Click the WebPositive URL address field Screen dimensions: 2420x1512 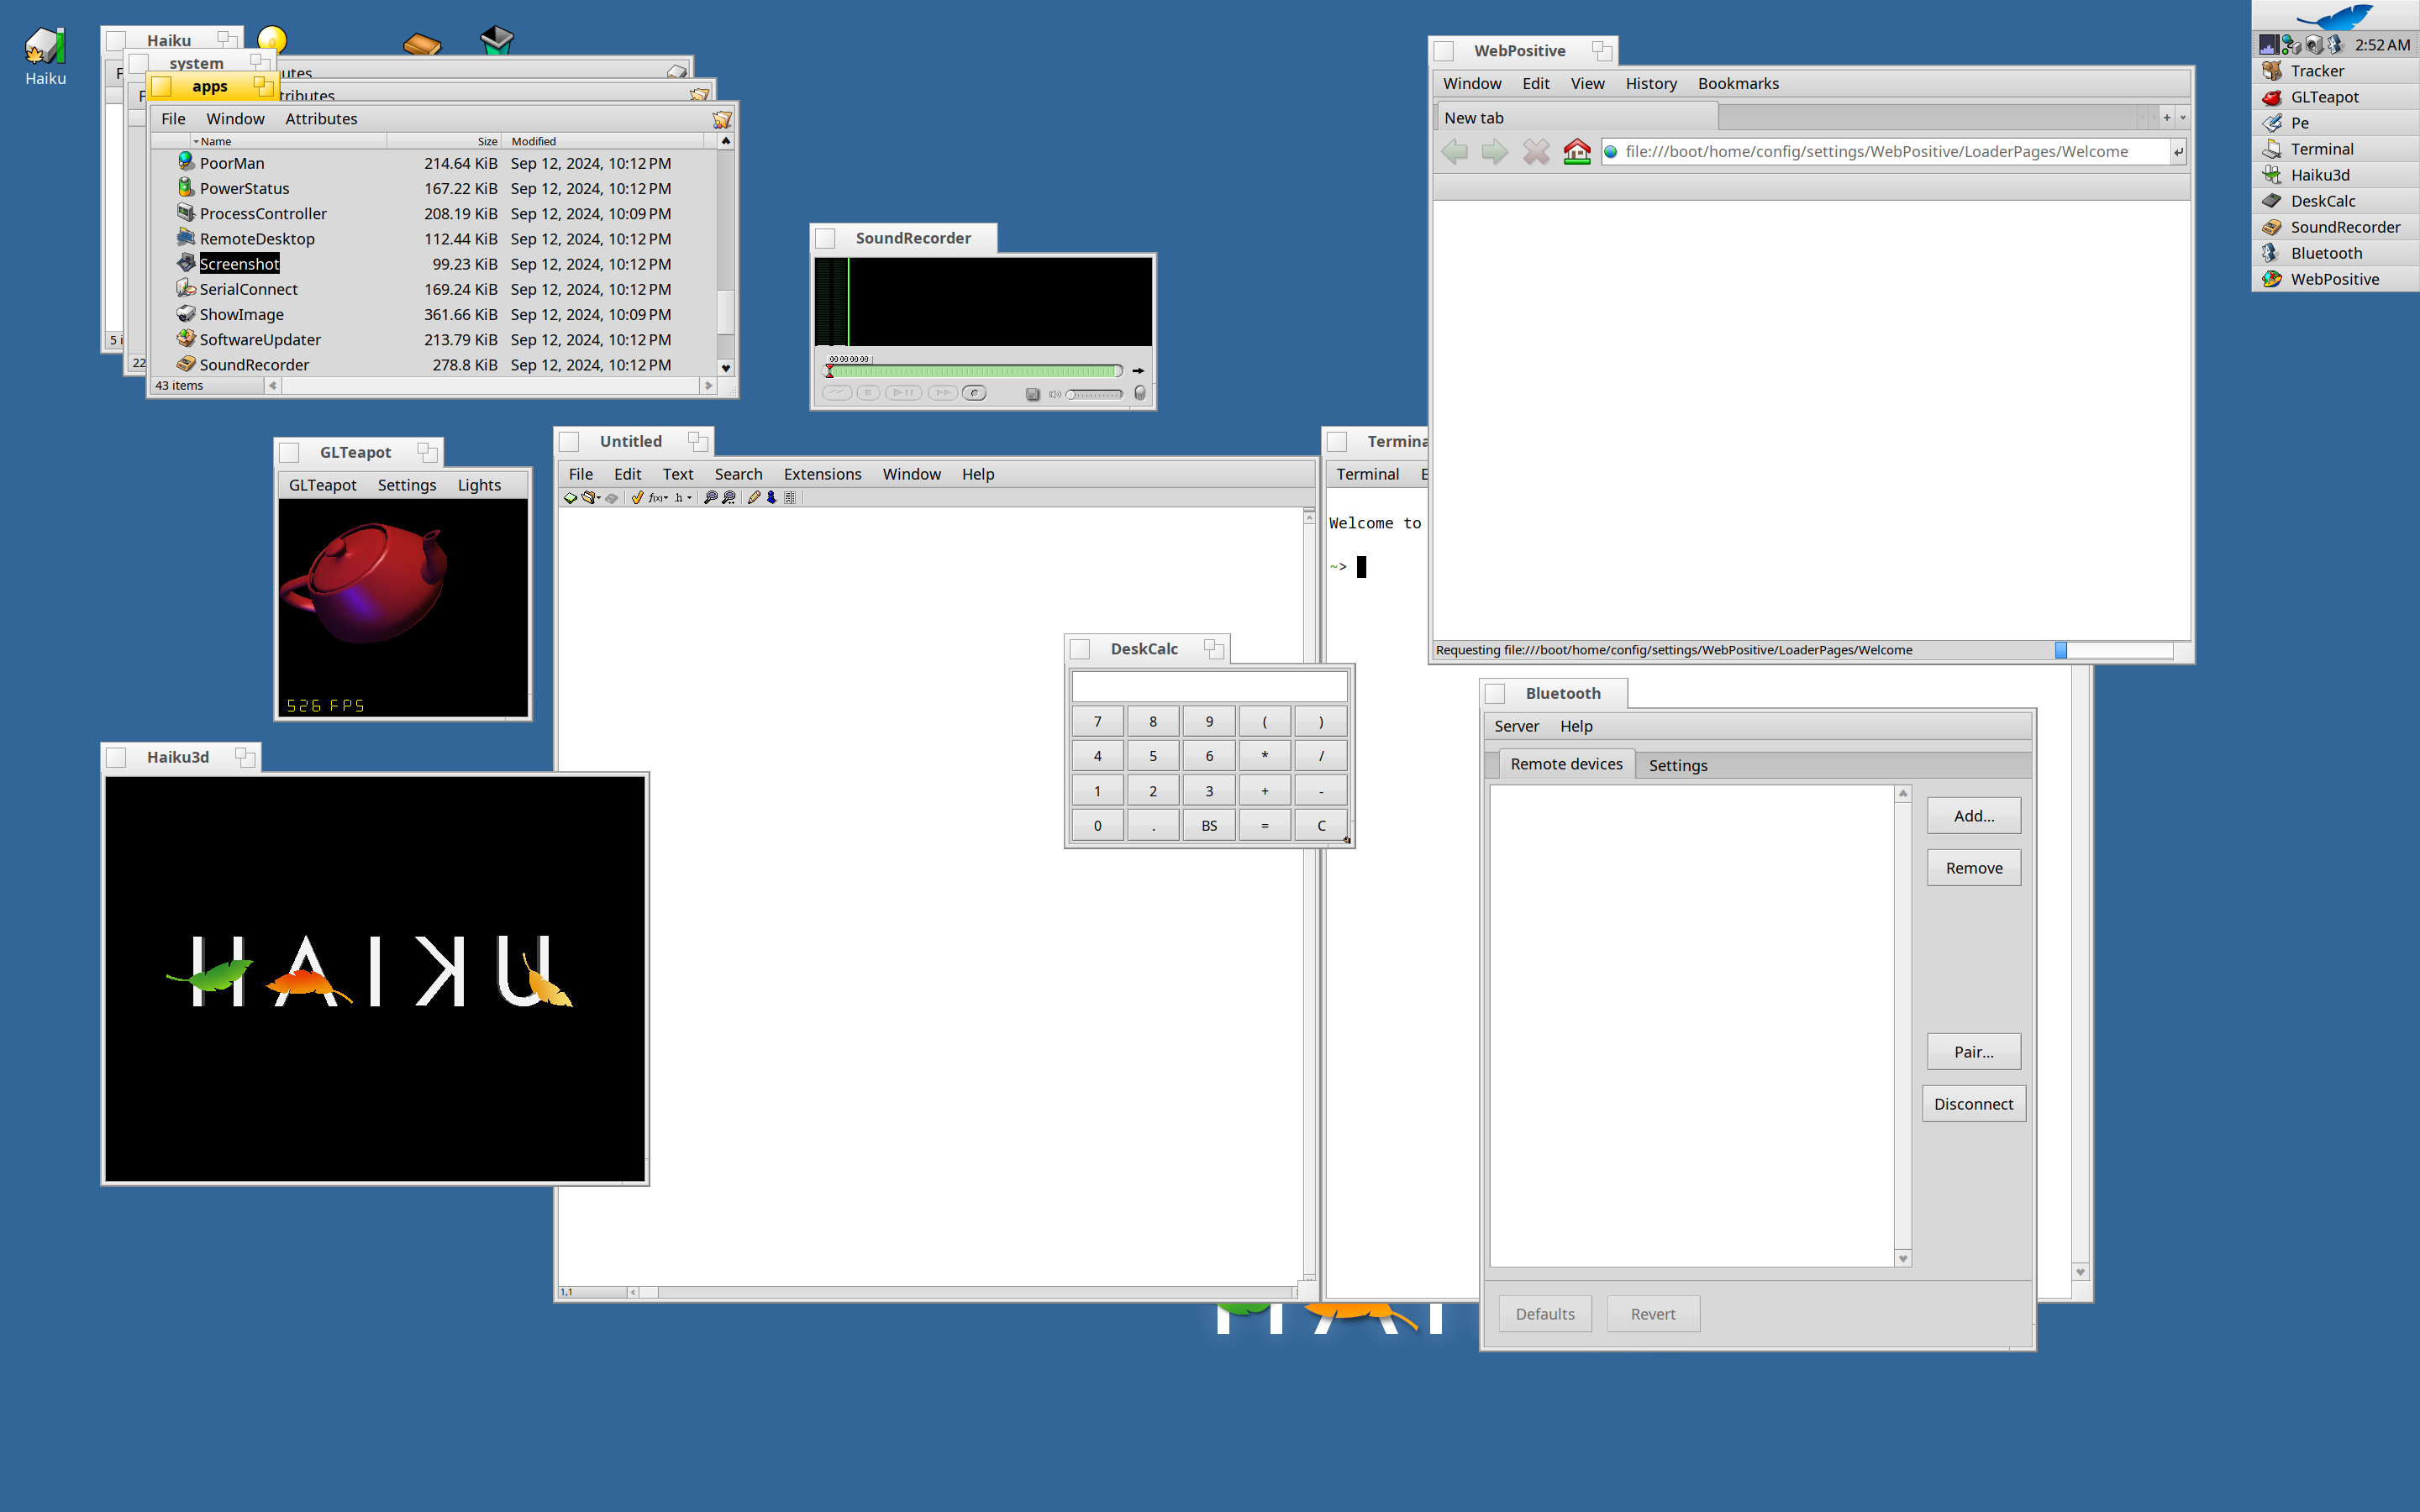(x=1885, y=152)
